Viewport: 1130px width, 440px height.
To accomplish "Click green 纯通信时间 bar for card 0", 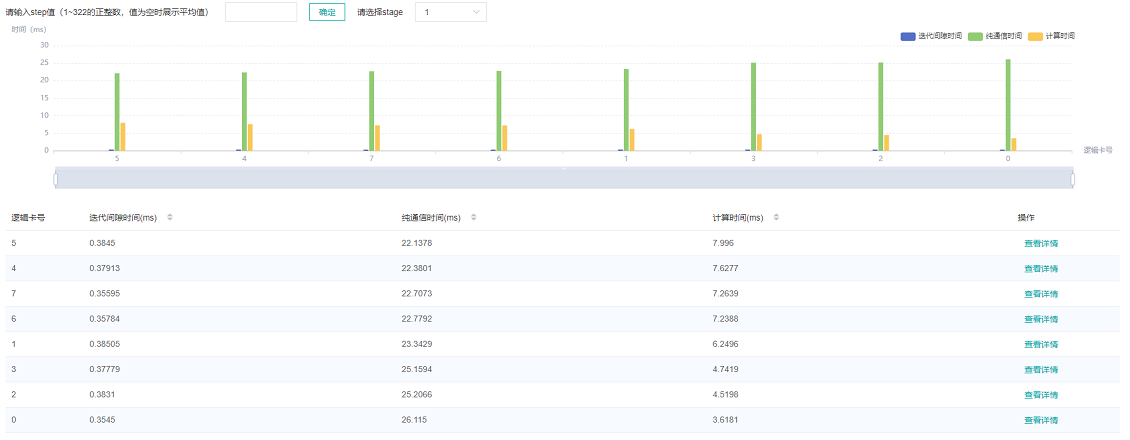I will [1008, 105].
